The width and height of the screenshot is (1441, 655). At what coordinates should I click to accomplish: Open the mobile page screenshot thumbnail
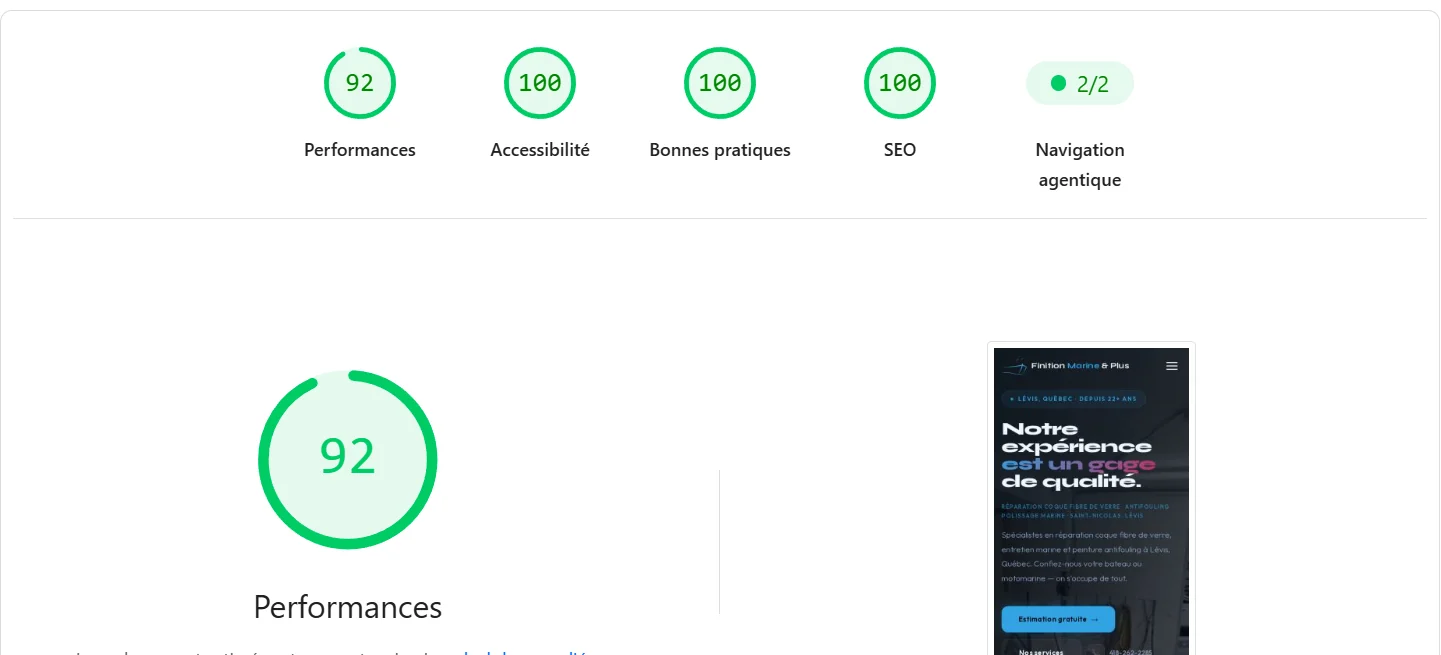coord(1091,500)
